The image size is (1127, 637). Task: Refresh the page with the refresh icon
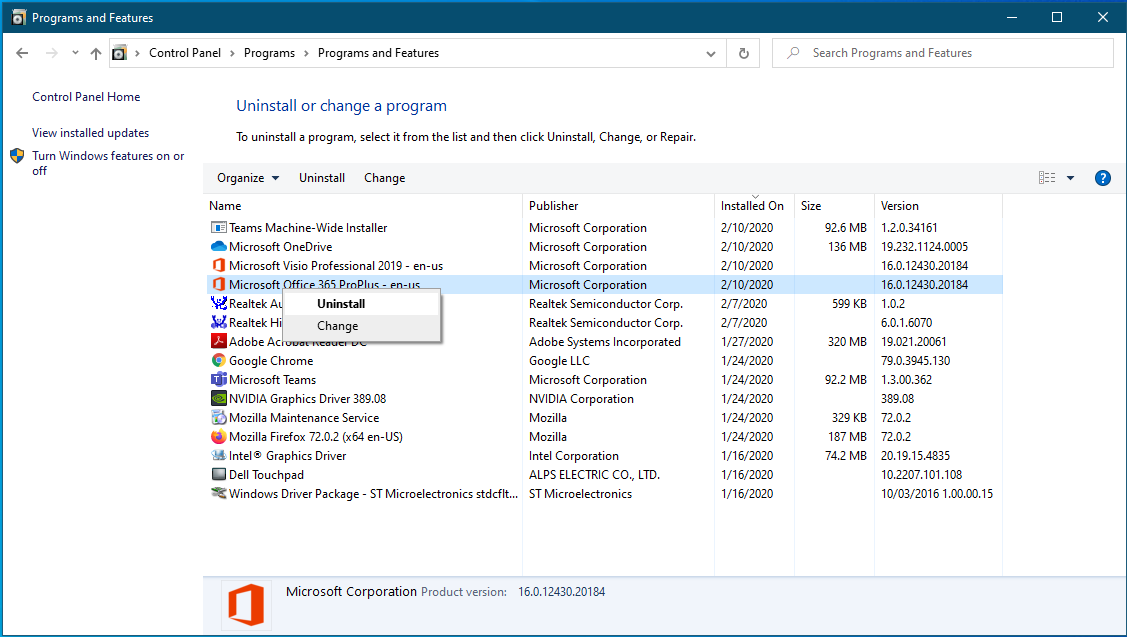pos(742,52)
